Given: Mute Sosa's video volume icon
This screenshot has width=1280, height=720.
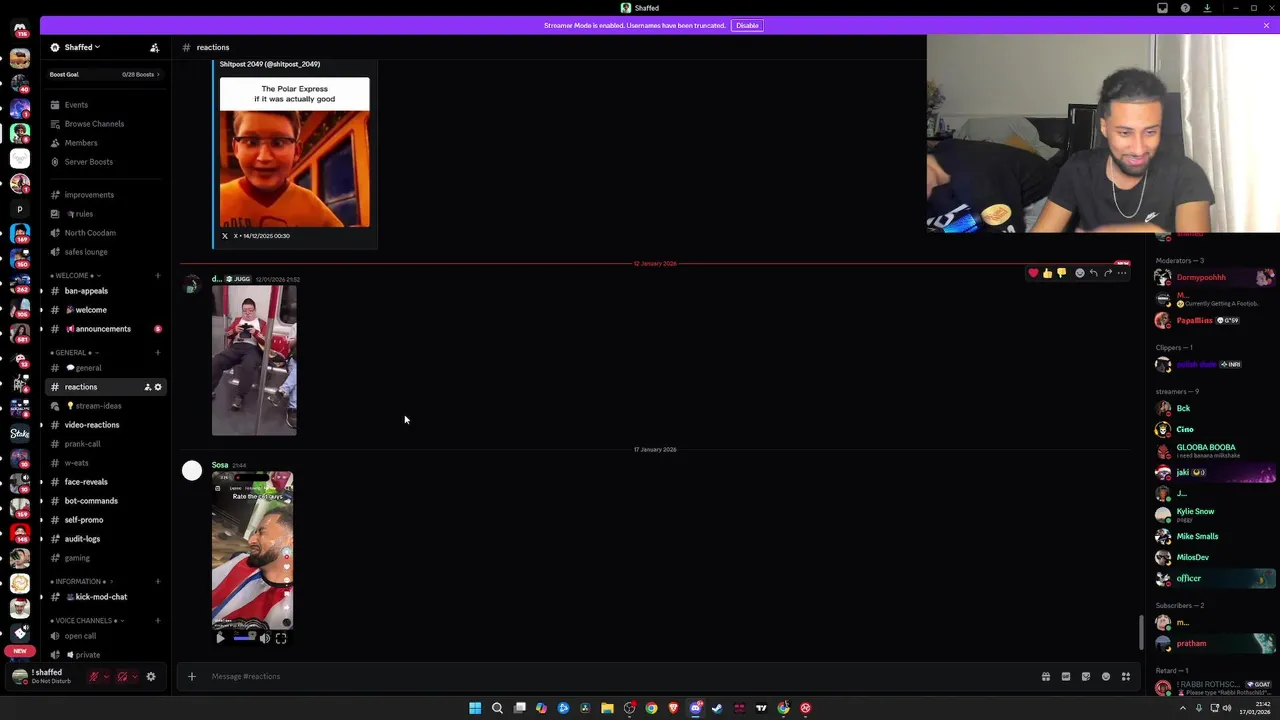Looking at the screenshot, I should (265, 638).
